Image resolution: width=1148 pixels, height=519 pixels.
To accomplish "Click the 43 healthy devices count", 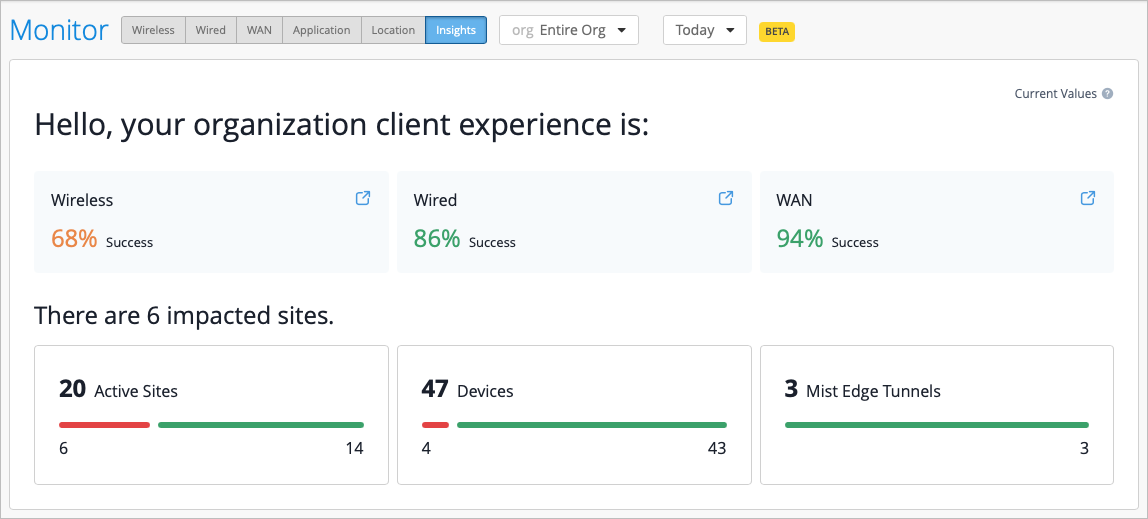I will 716,449.
